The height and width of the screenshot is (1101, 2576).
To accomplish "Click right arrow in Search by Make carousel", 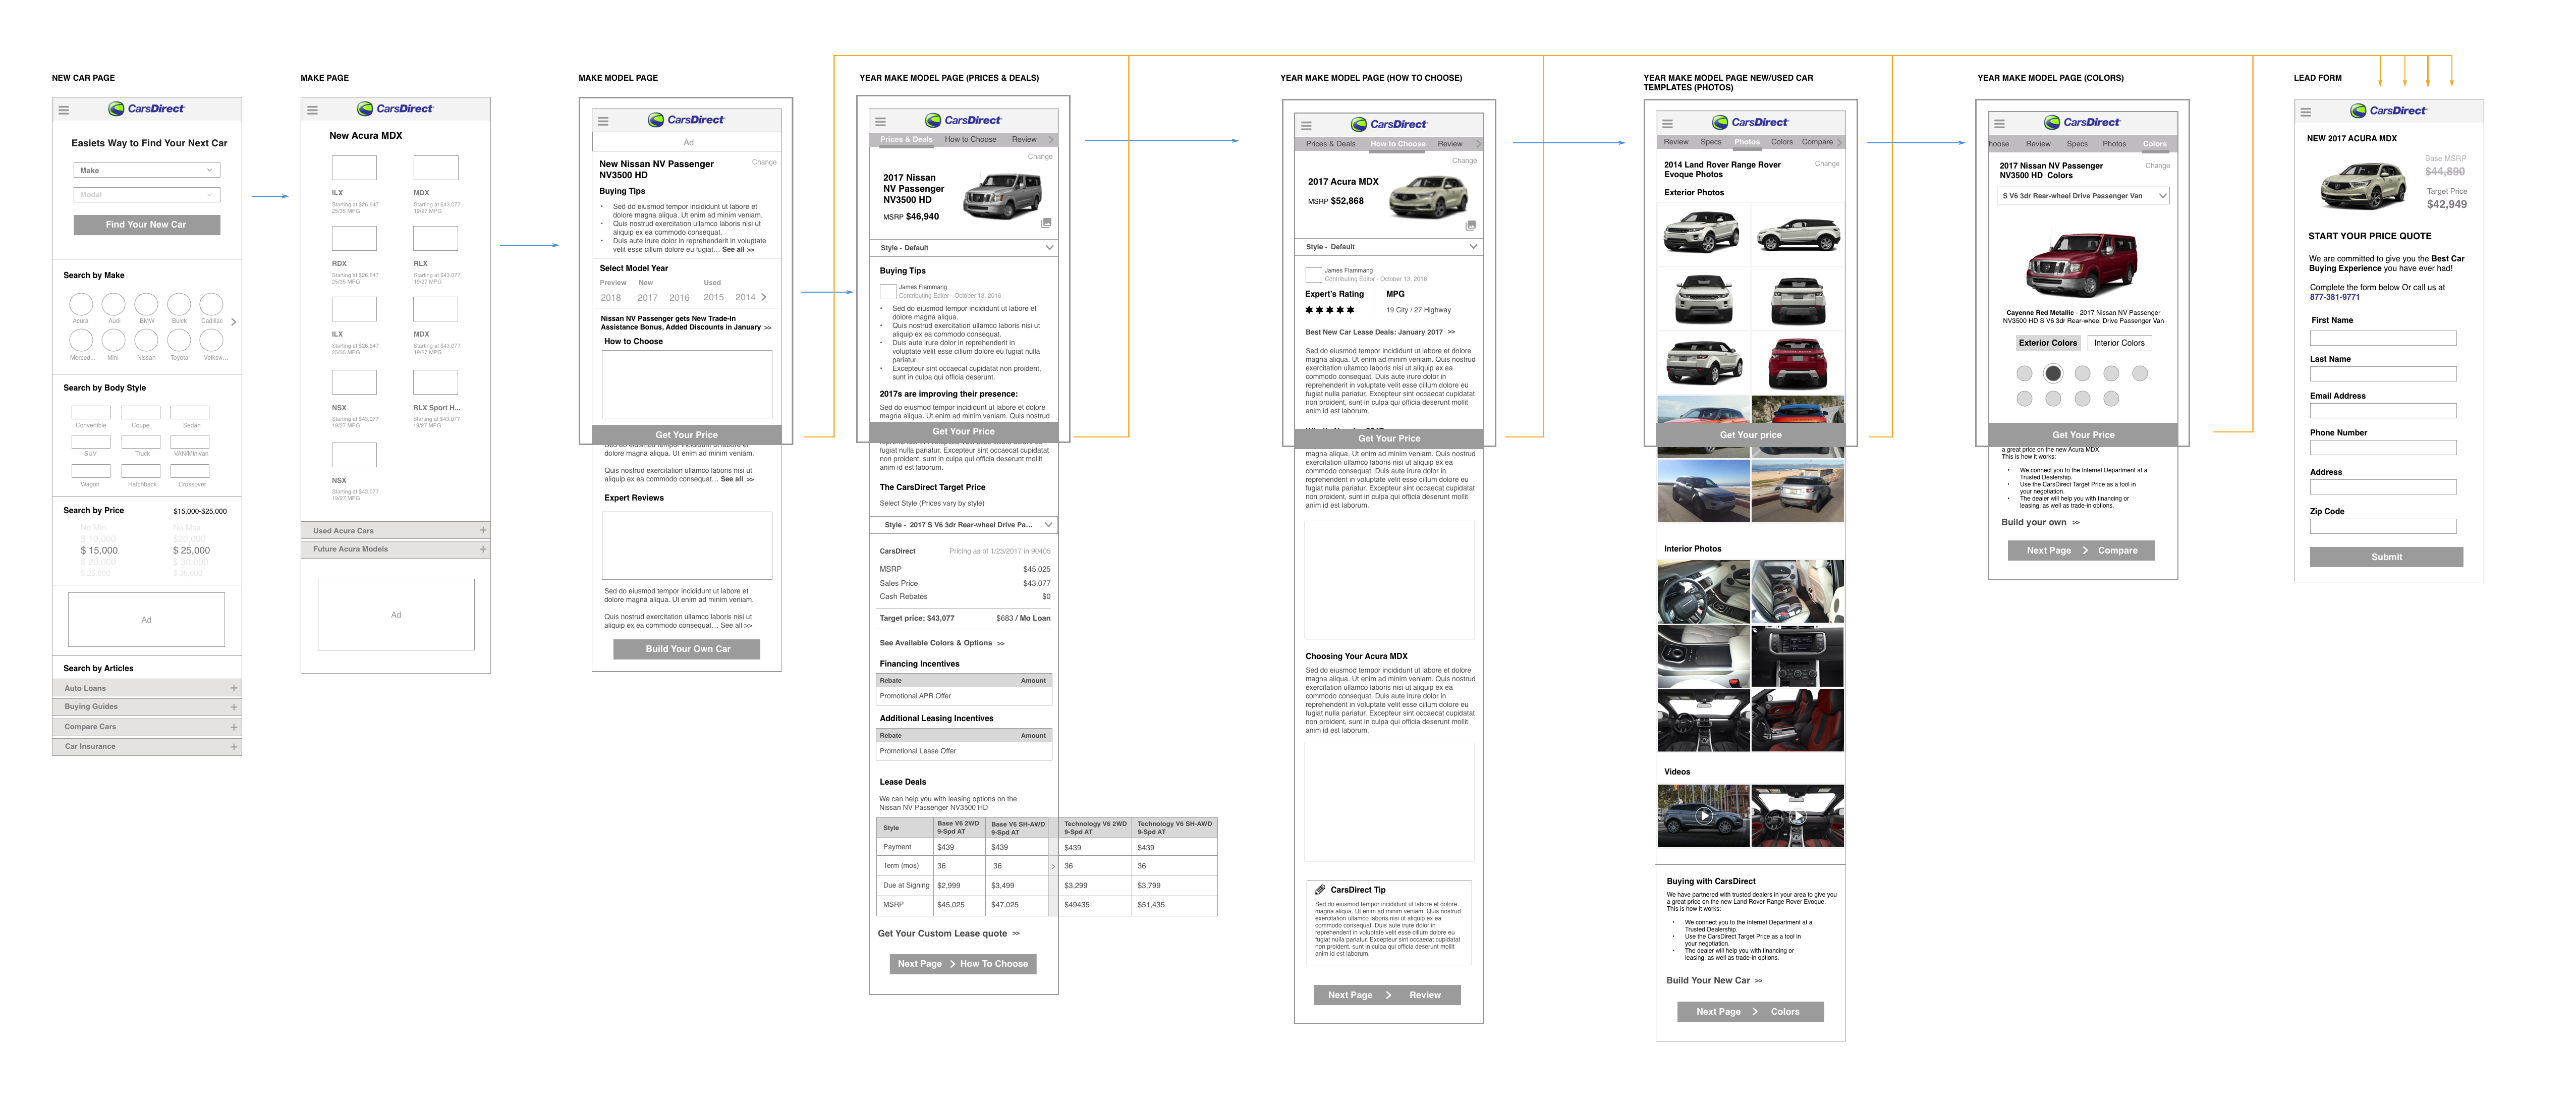I will 234,322.
